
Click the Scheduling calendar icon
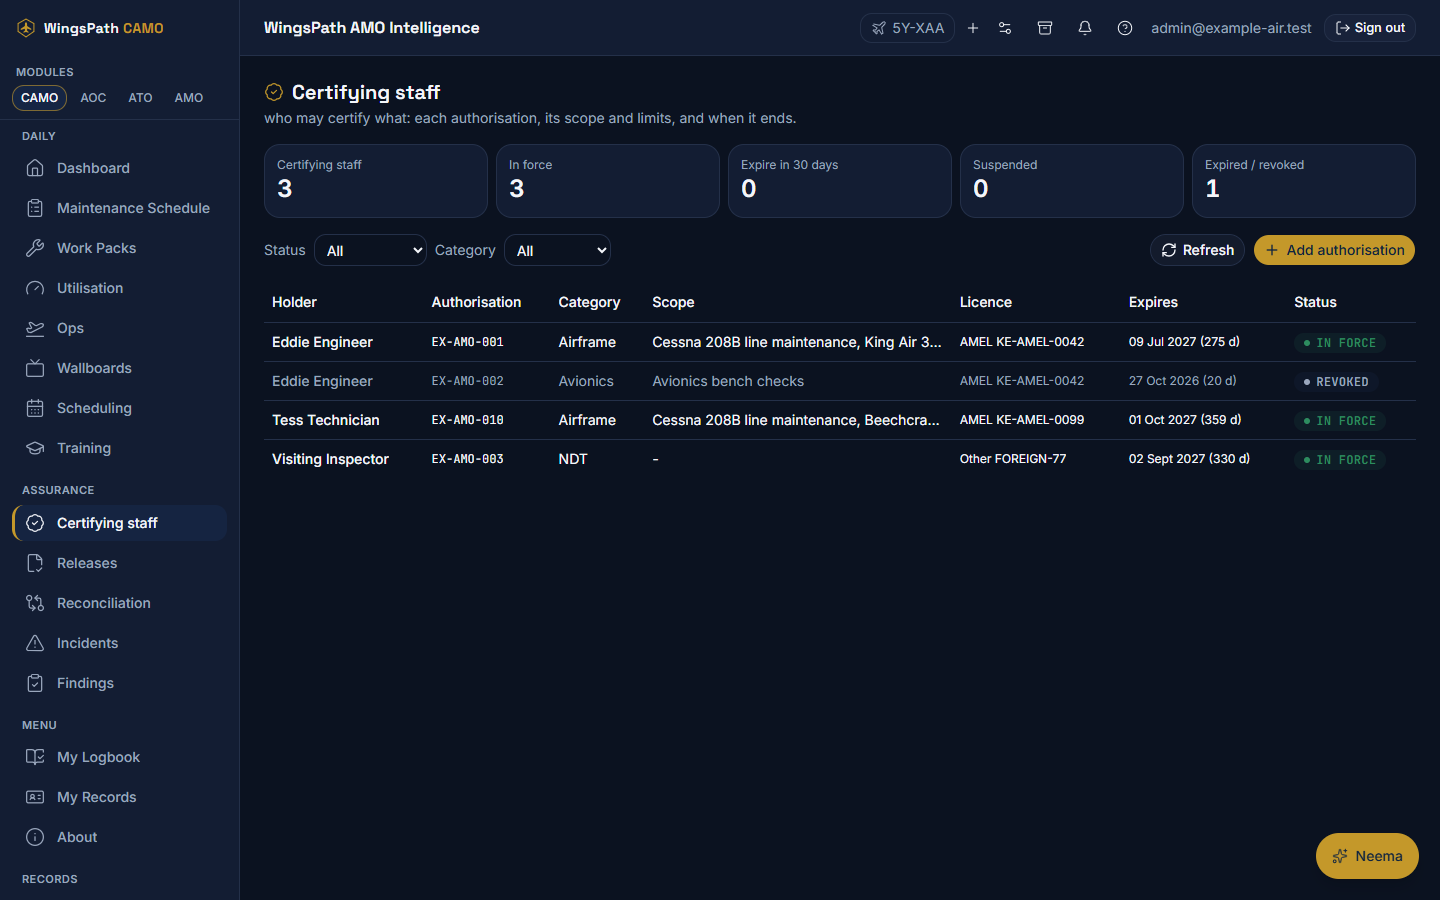(35, 408)
